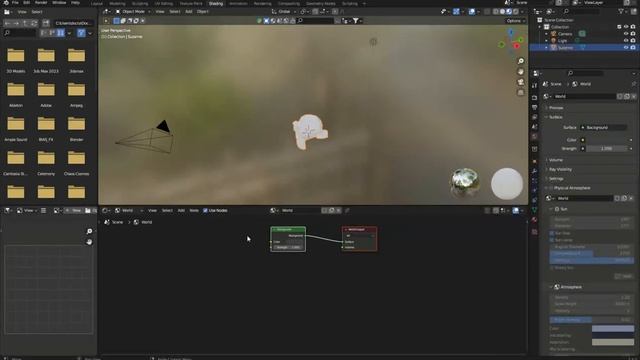Toggle the Sun Disc checkbox
The image size is (640, 360).
click(x=552, y=233)
